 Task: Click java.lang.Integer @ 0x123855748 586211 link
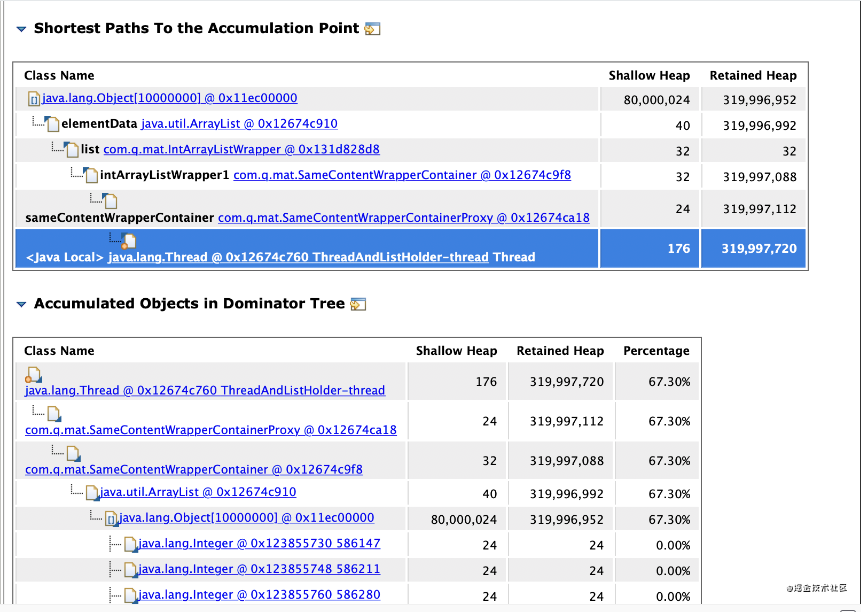pyautogui.click(x=258, y=569)
